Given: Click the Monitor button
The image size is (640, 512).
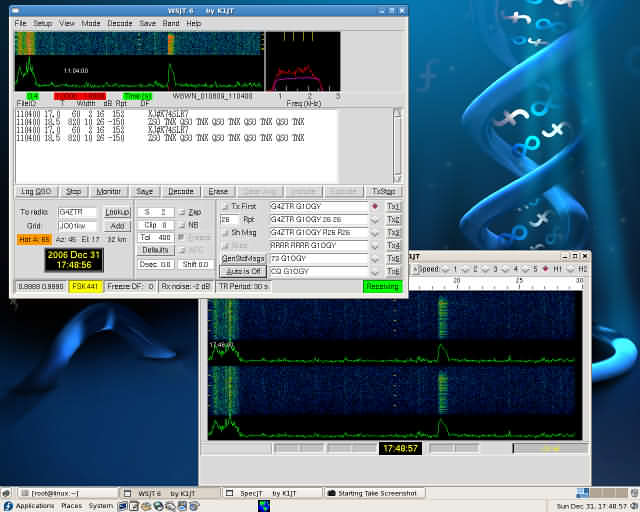Looking at the screenshot, I should [x=108, y=191].
